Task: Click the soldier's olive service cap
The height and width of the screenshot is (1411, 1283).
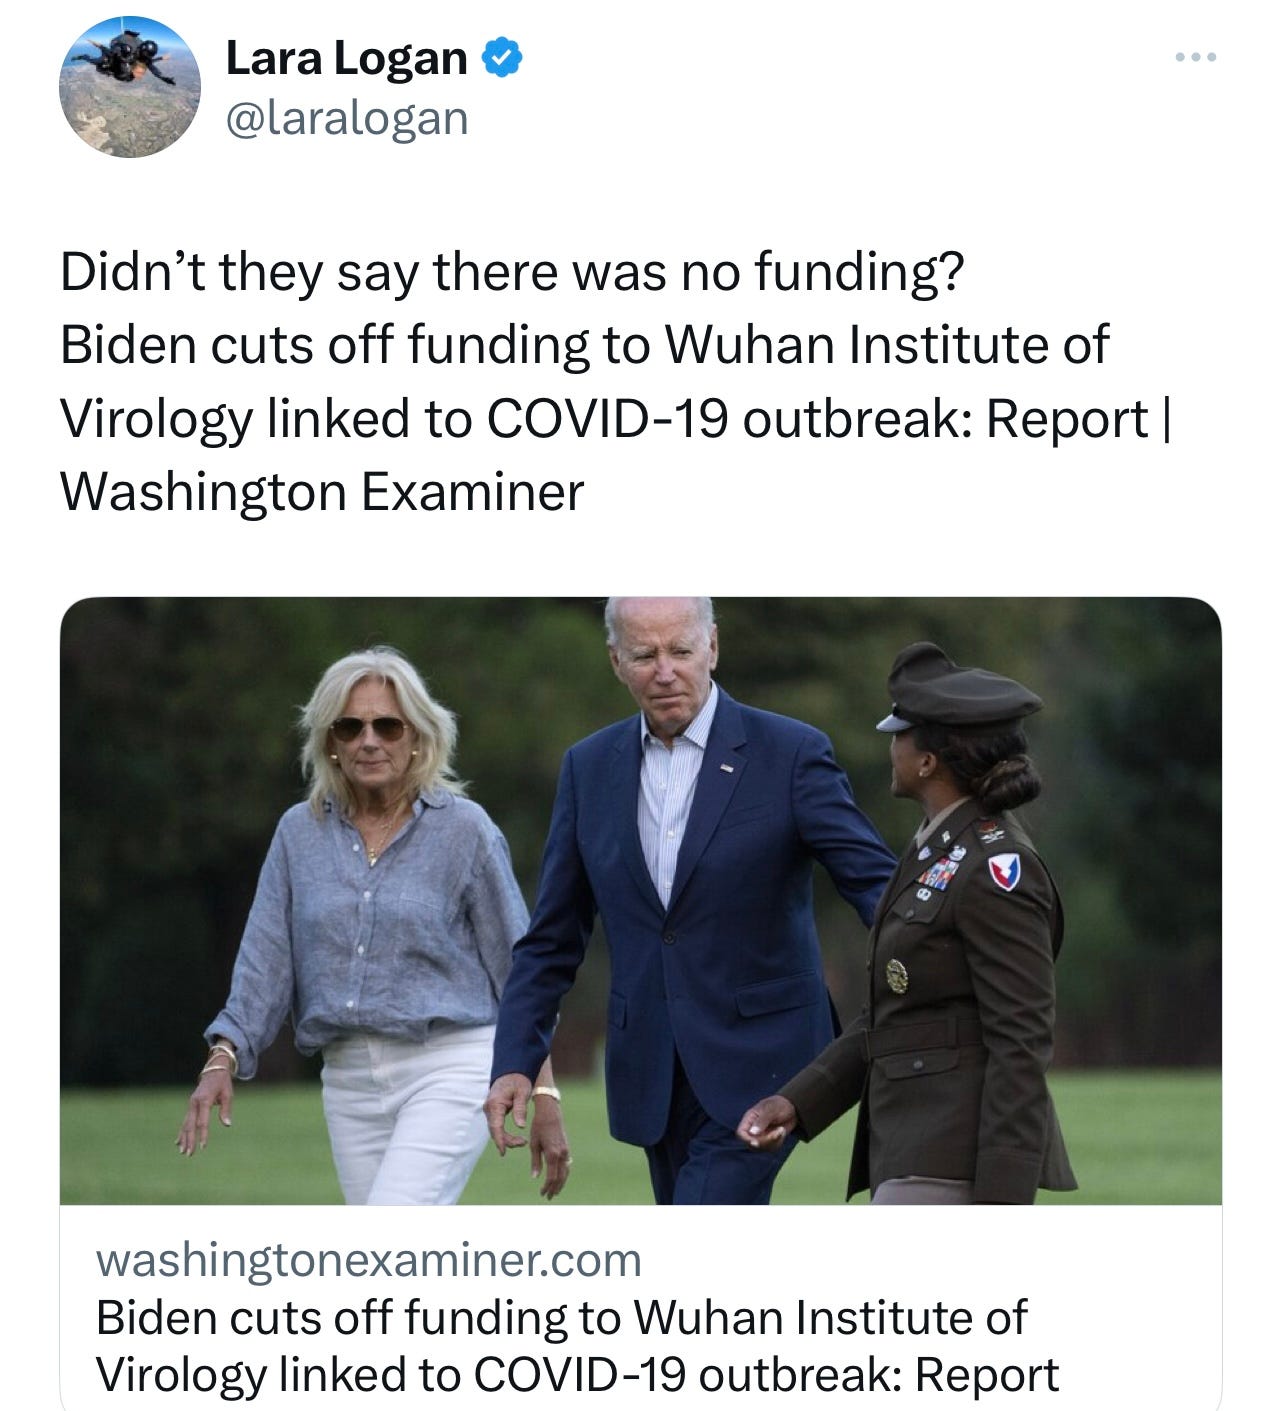Action: pos(957,689)
